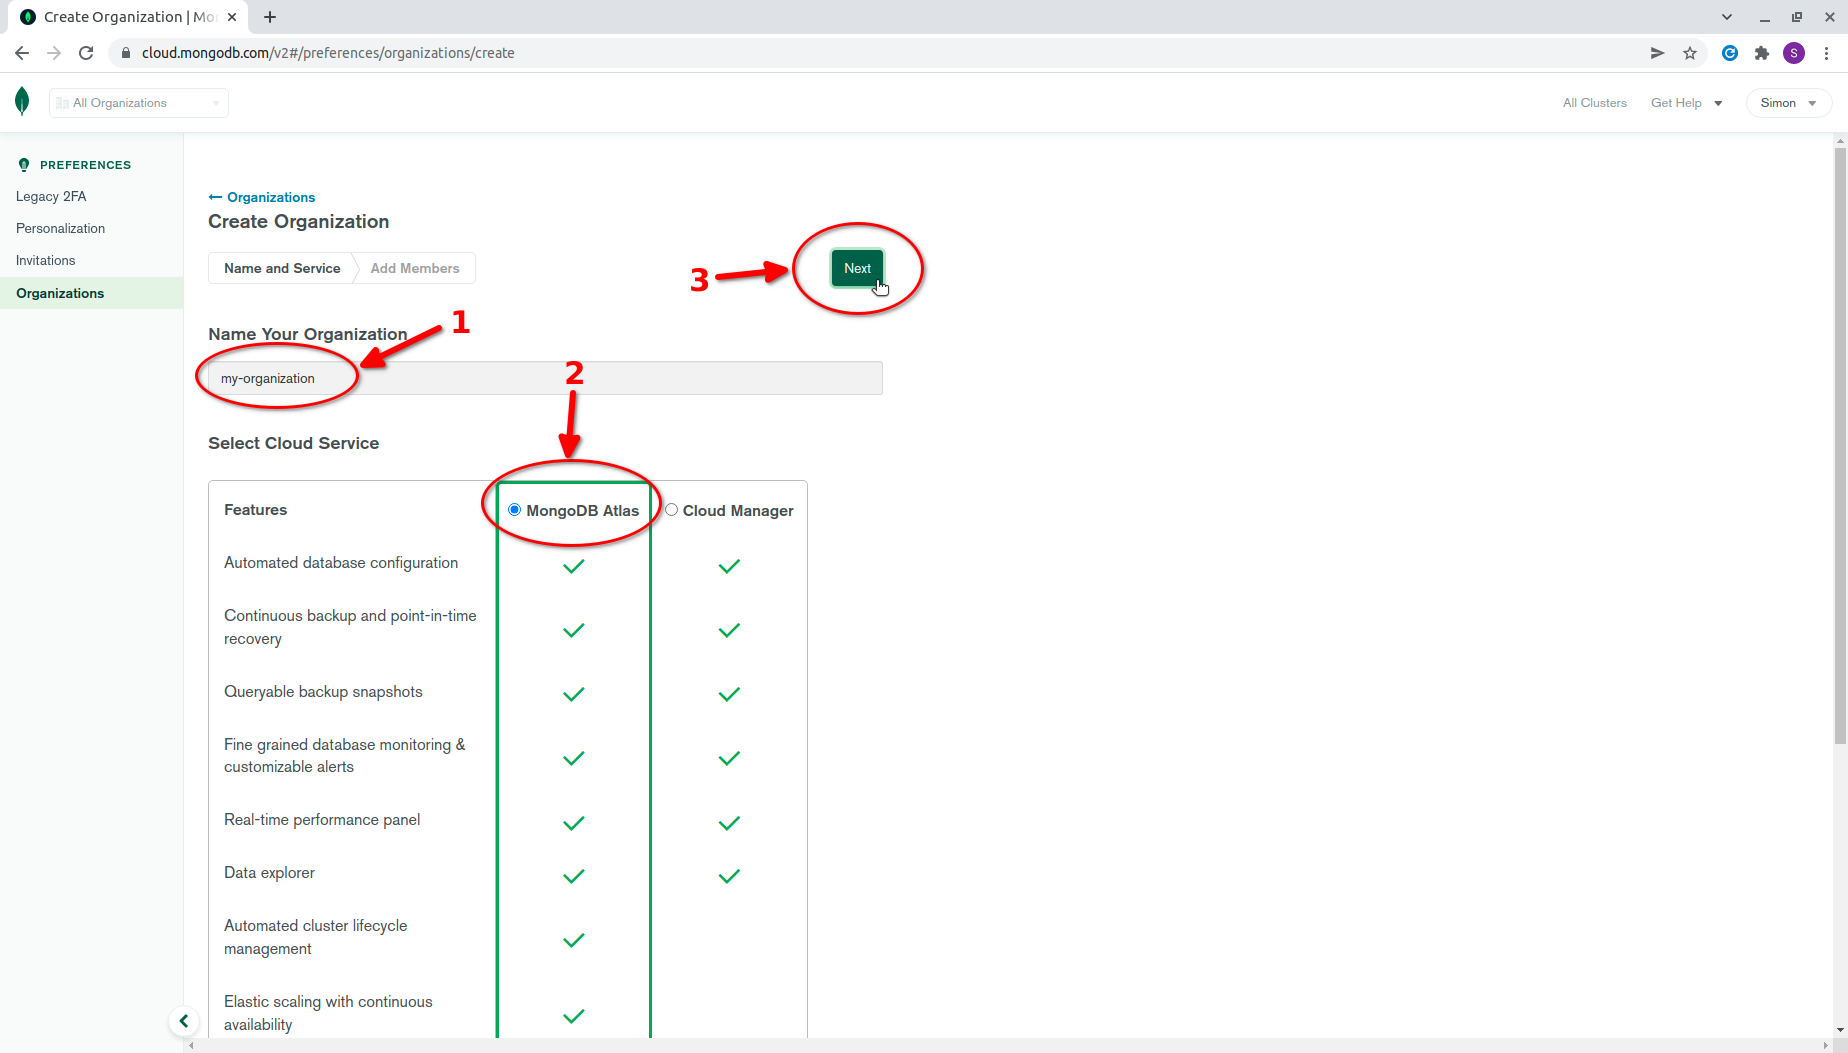This screenshot has width=1848, height=1053.
Task: Open Invitations in the sidebar
Action: pos(45,260)
